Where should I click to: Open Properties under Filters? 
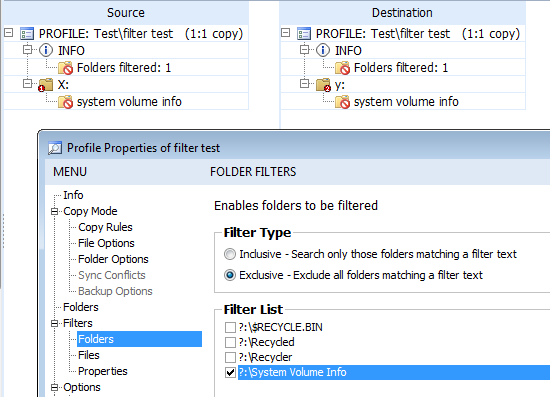[102, 371]
